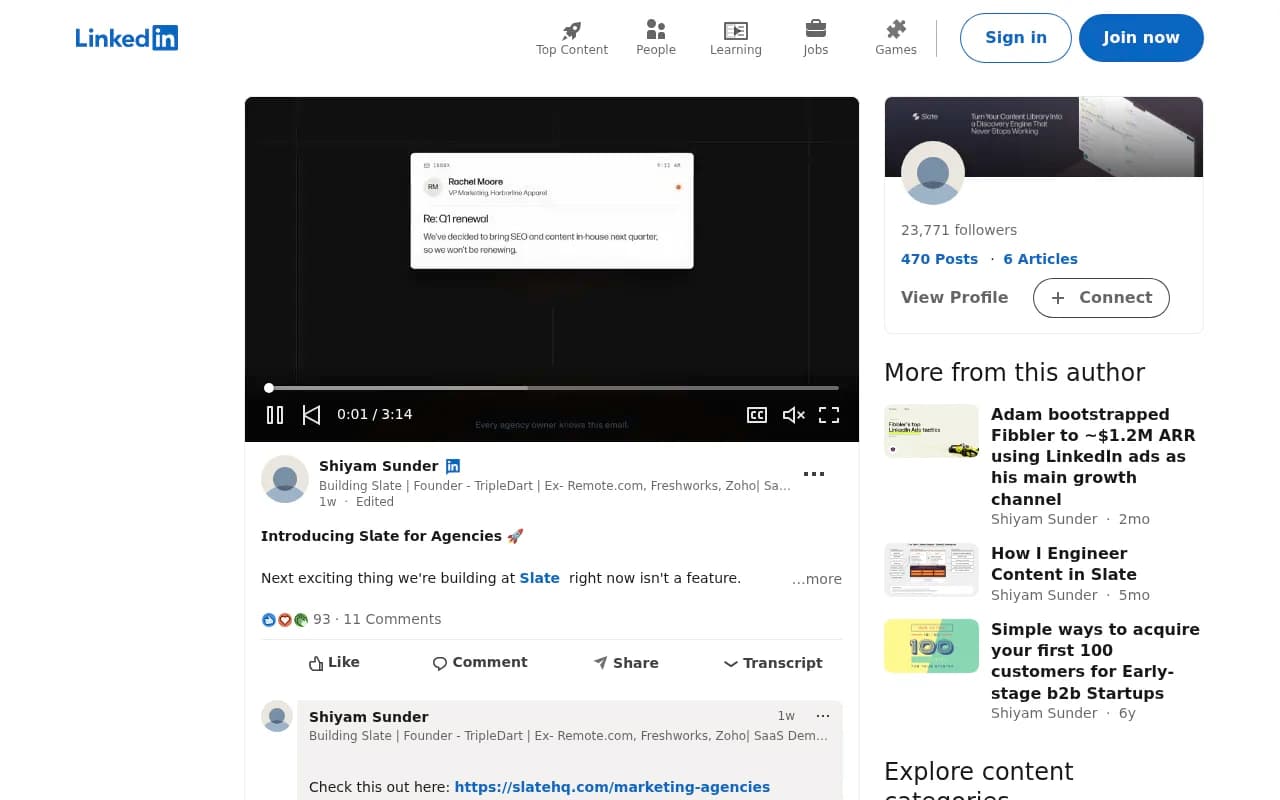Open the 6 Articles link
1280x800 pixels.
(1040, 259)
